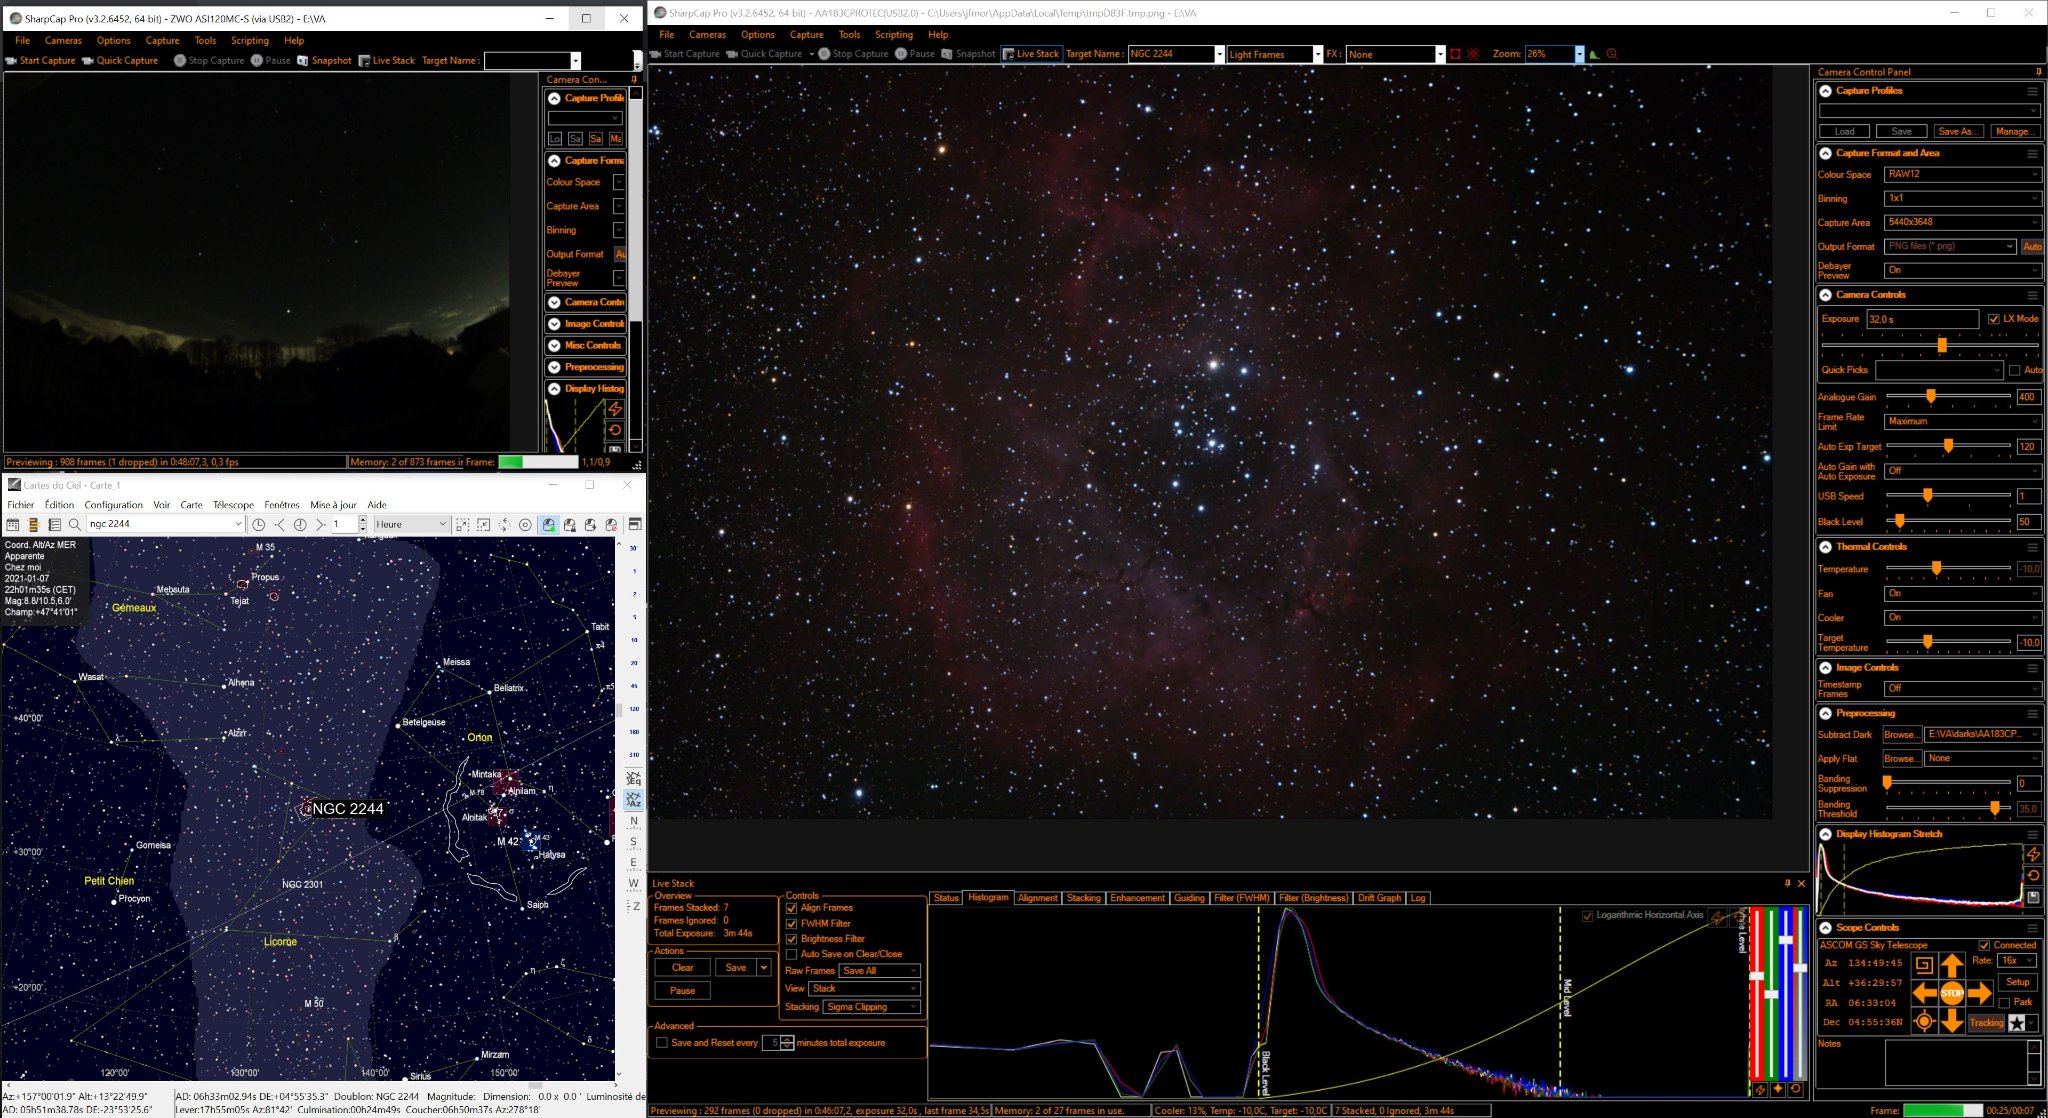The image size is (2048, 1118).
Task: Toggle the LX Mode checkbox
Action: point(1993,319)
